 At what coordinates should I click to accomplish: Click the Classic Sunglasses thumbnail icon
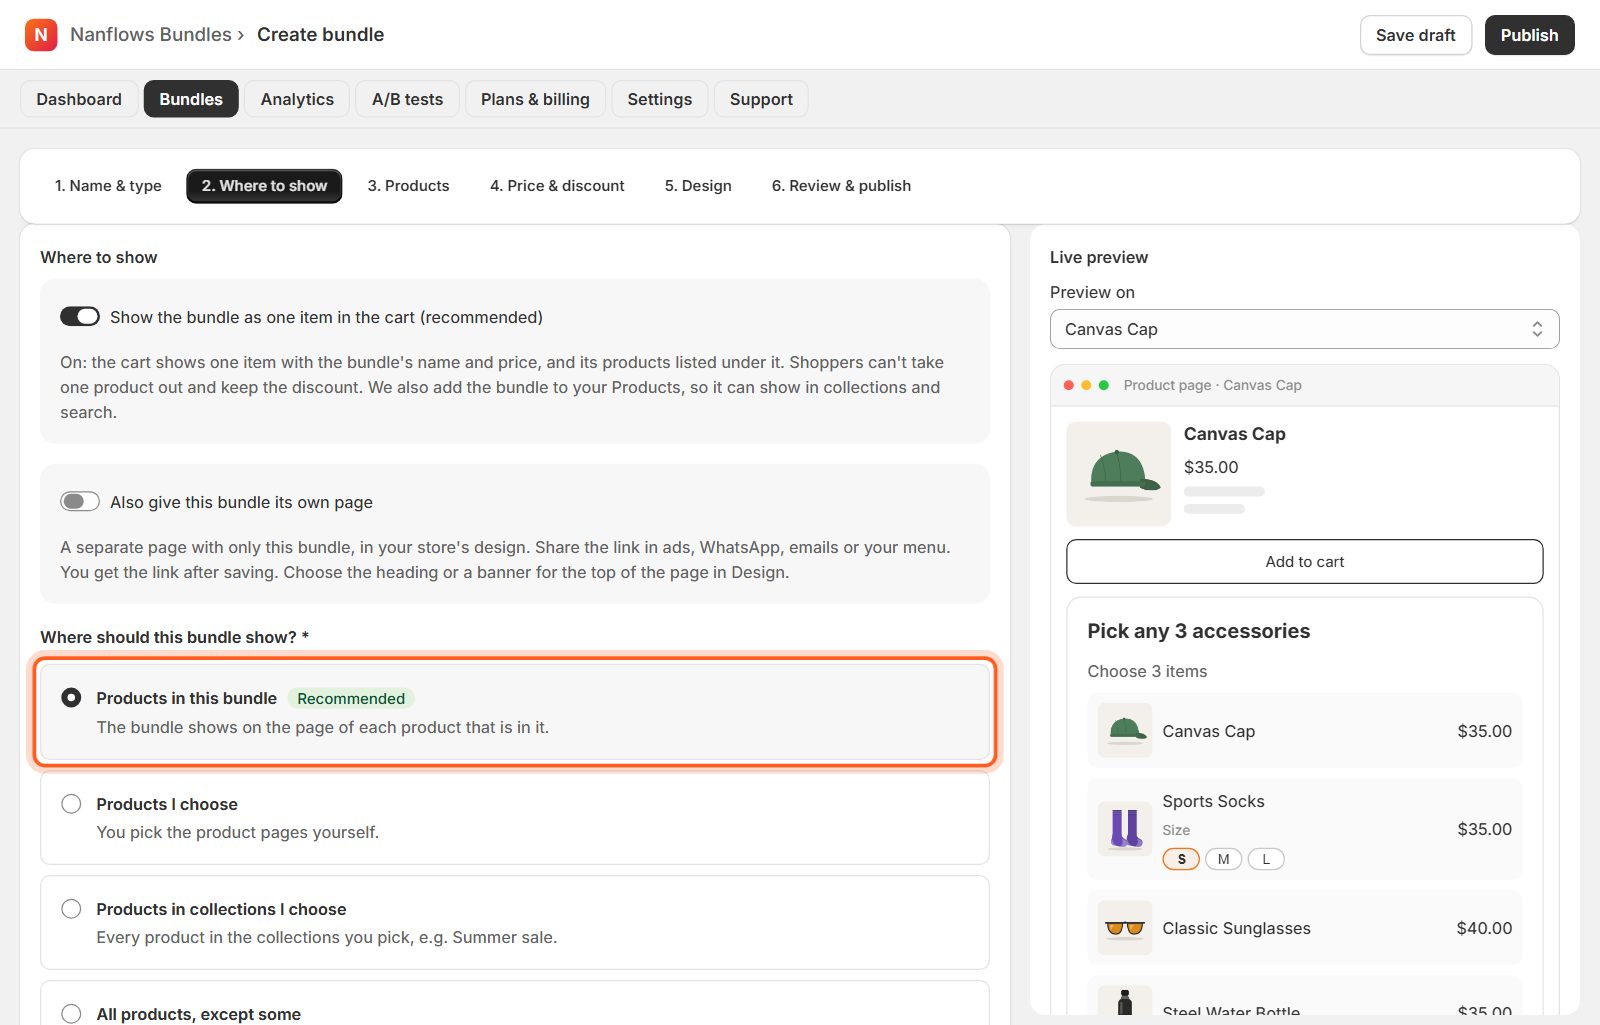(1125, 928)
